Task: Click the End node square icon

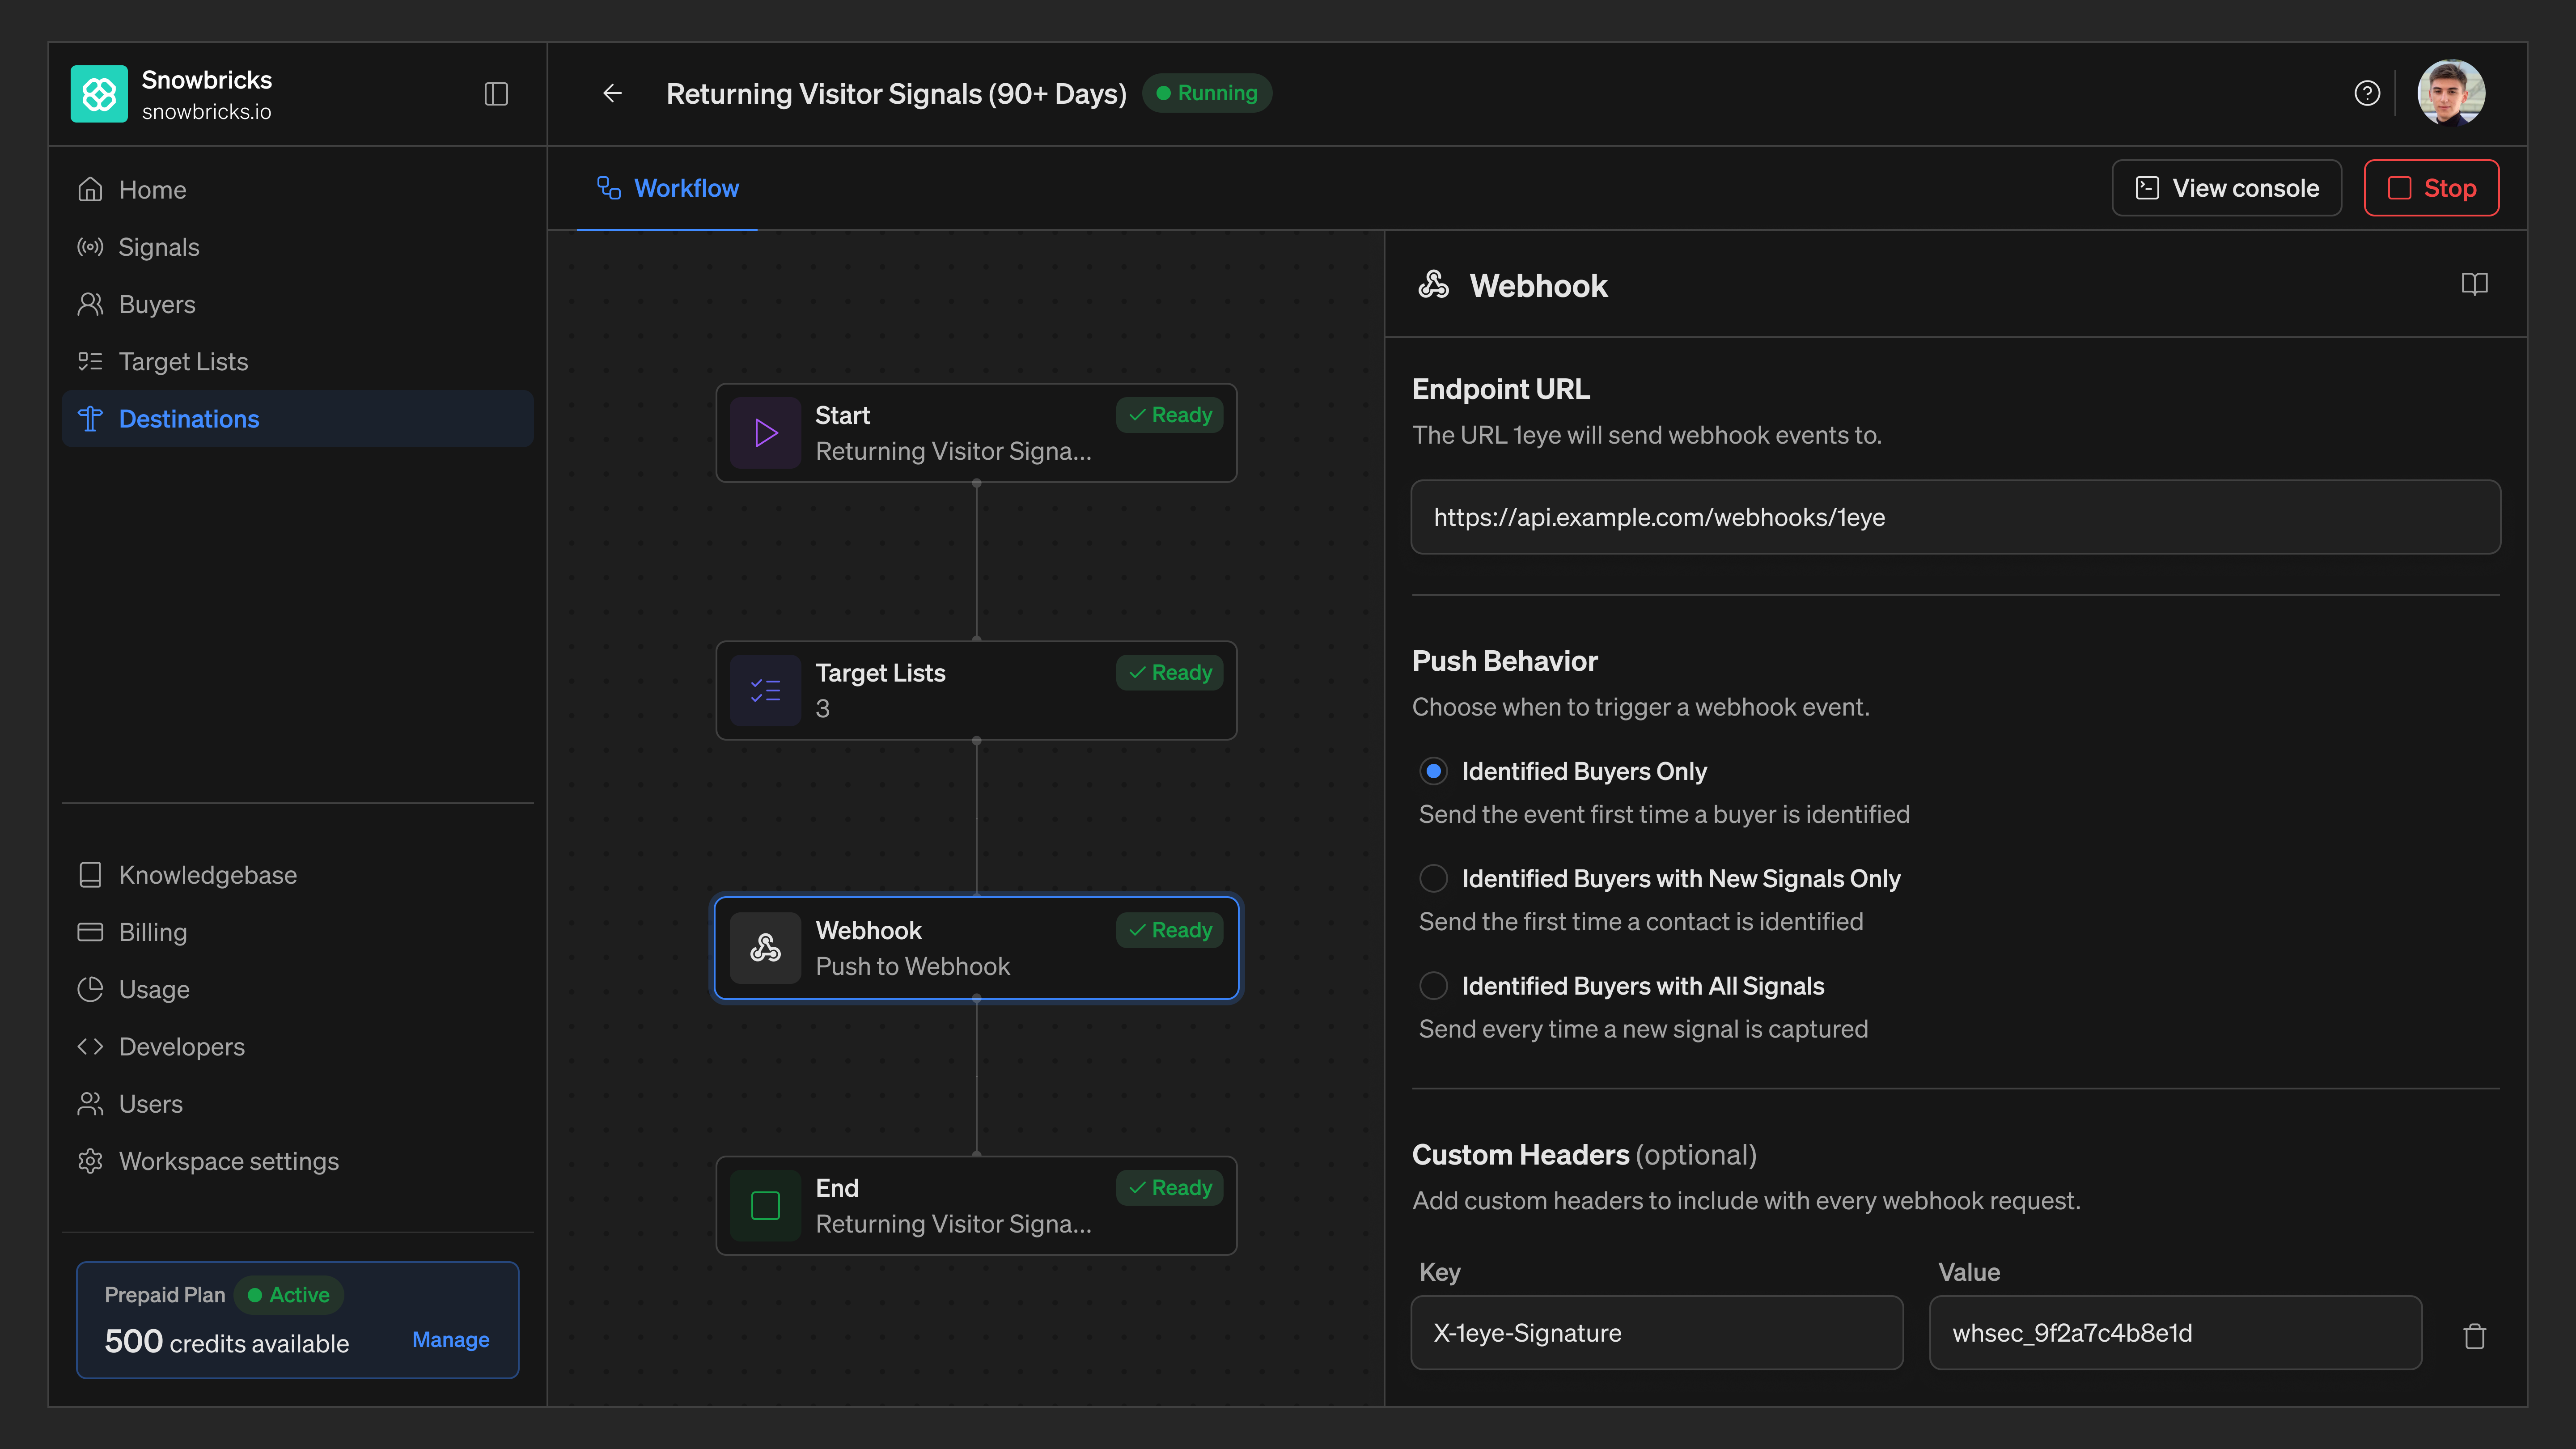Action: [766, 1206]
